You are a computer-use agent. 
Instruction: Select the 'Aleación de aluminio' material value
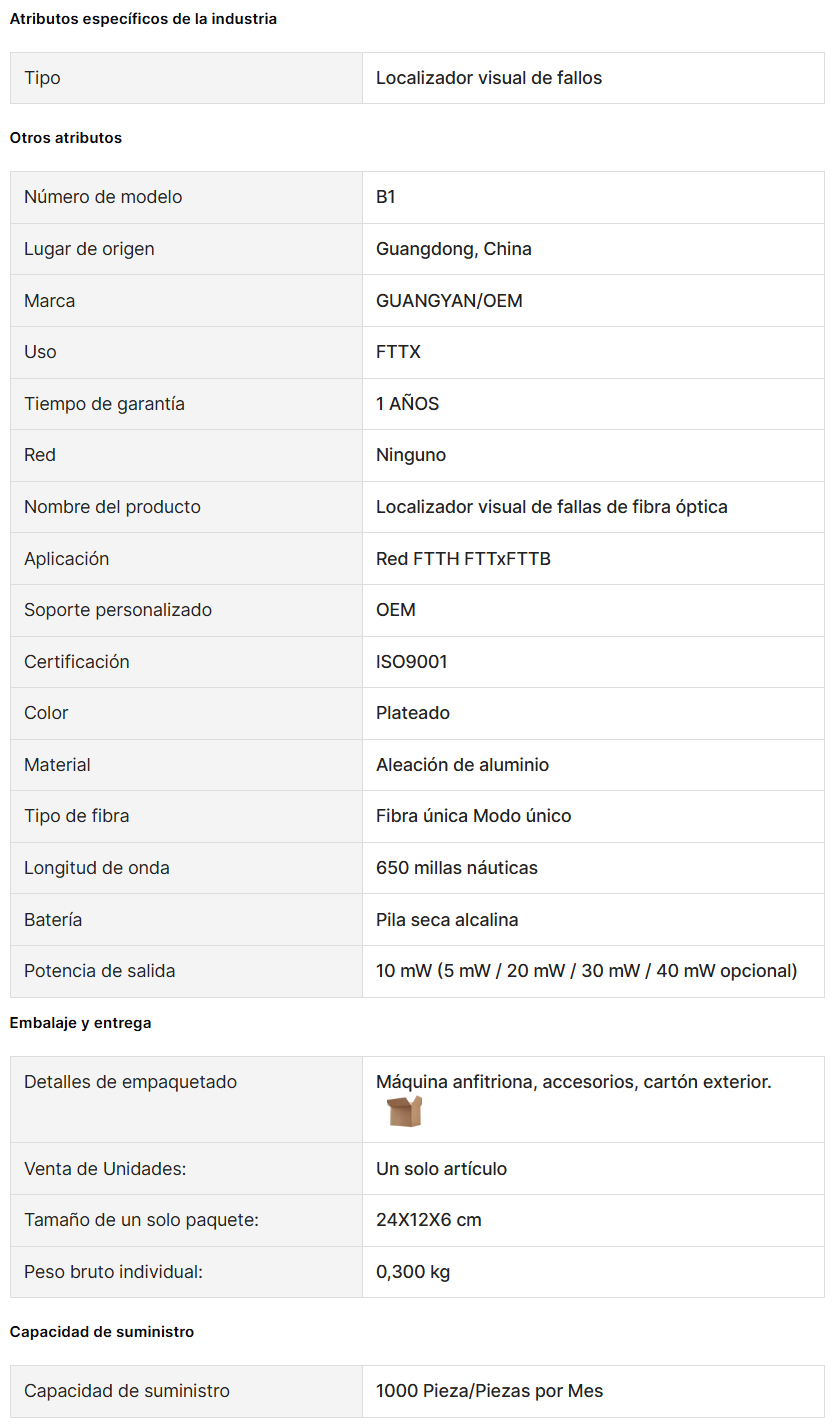tap(462, 765)
